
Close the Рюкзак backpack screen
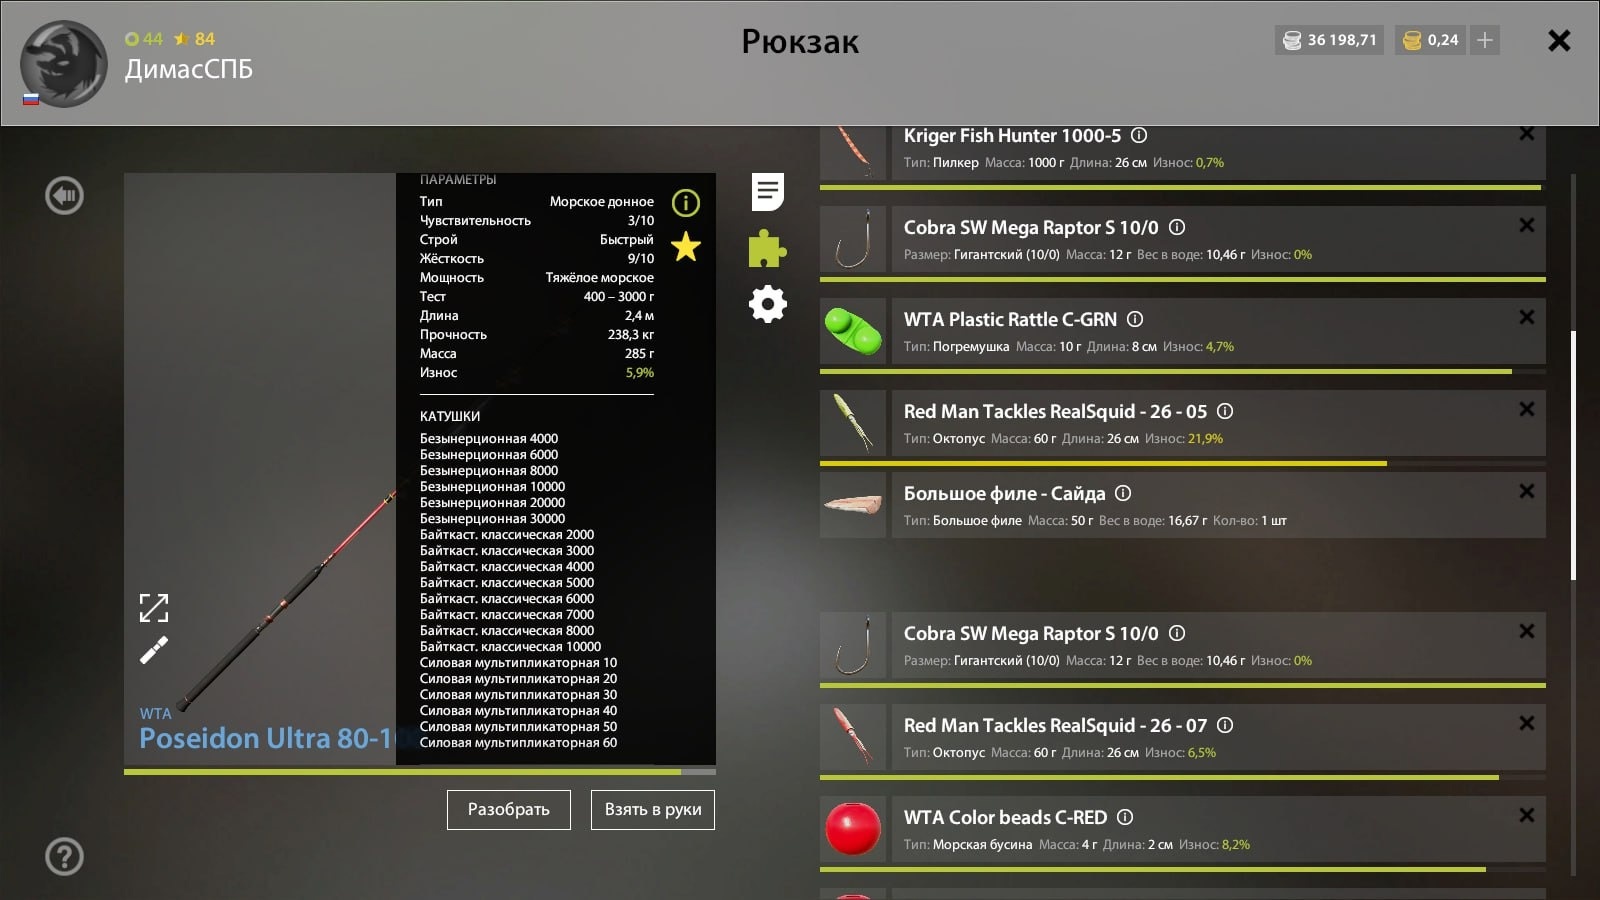point(1559,41)
